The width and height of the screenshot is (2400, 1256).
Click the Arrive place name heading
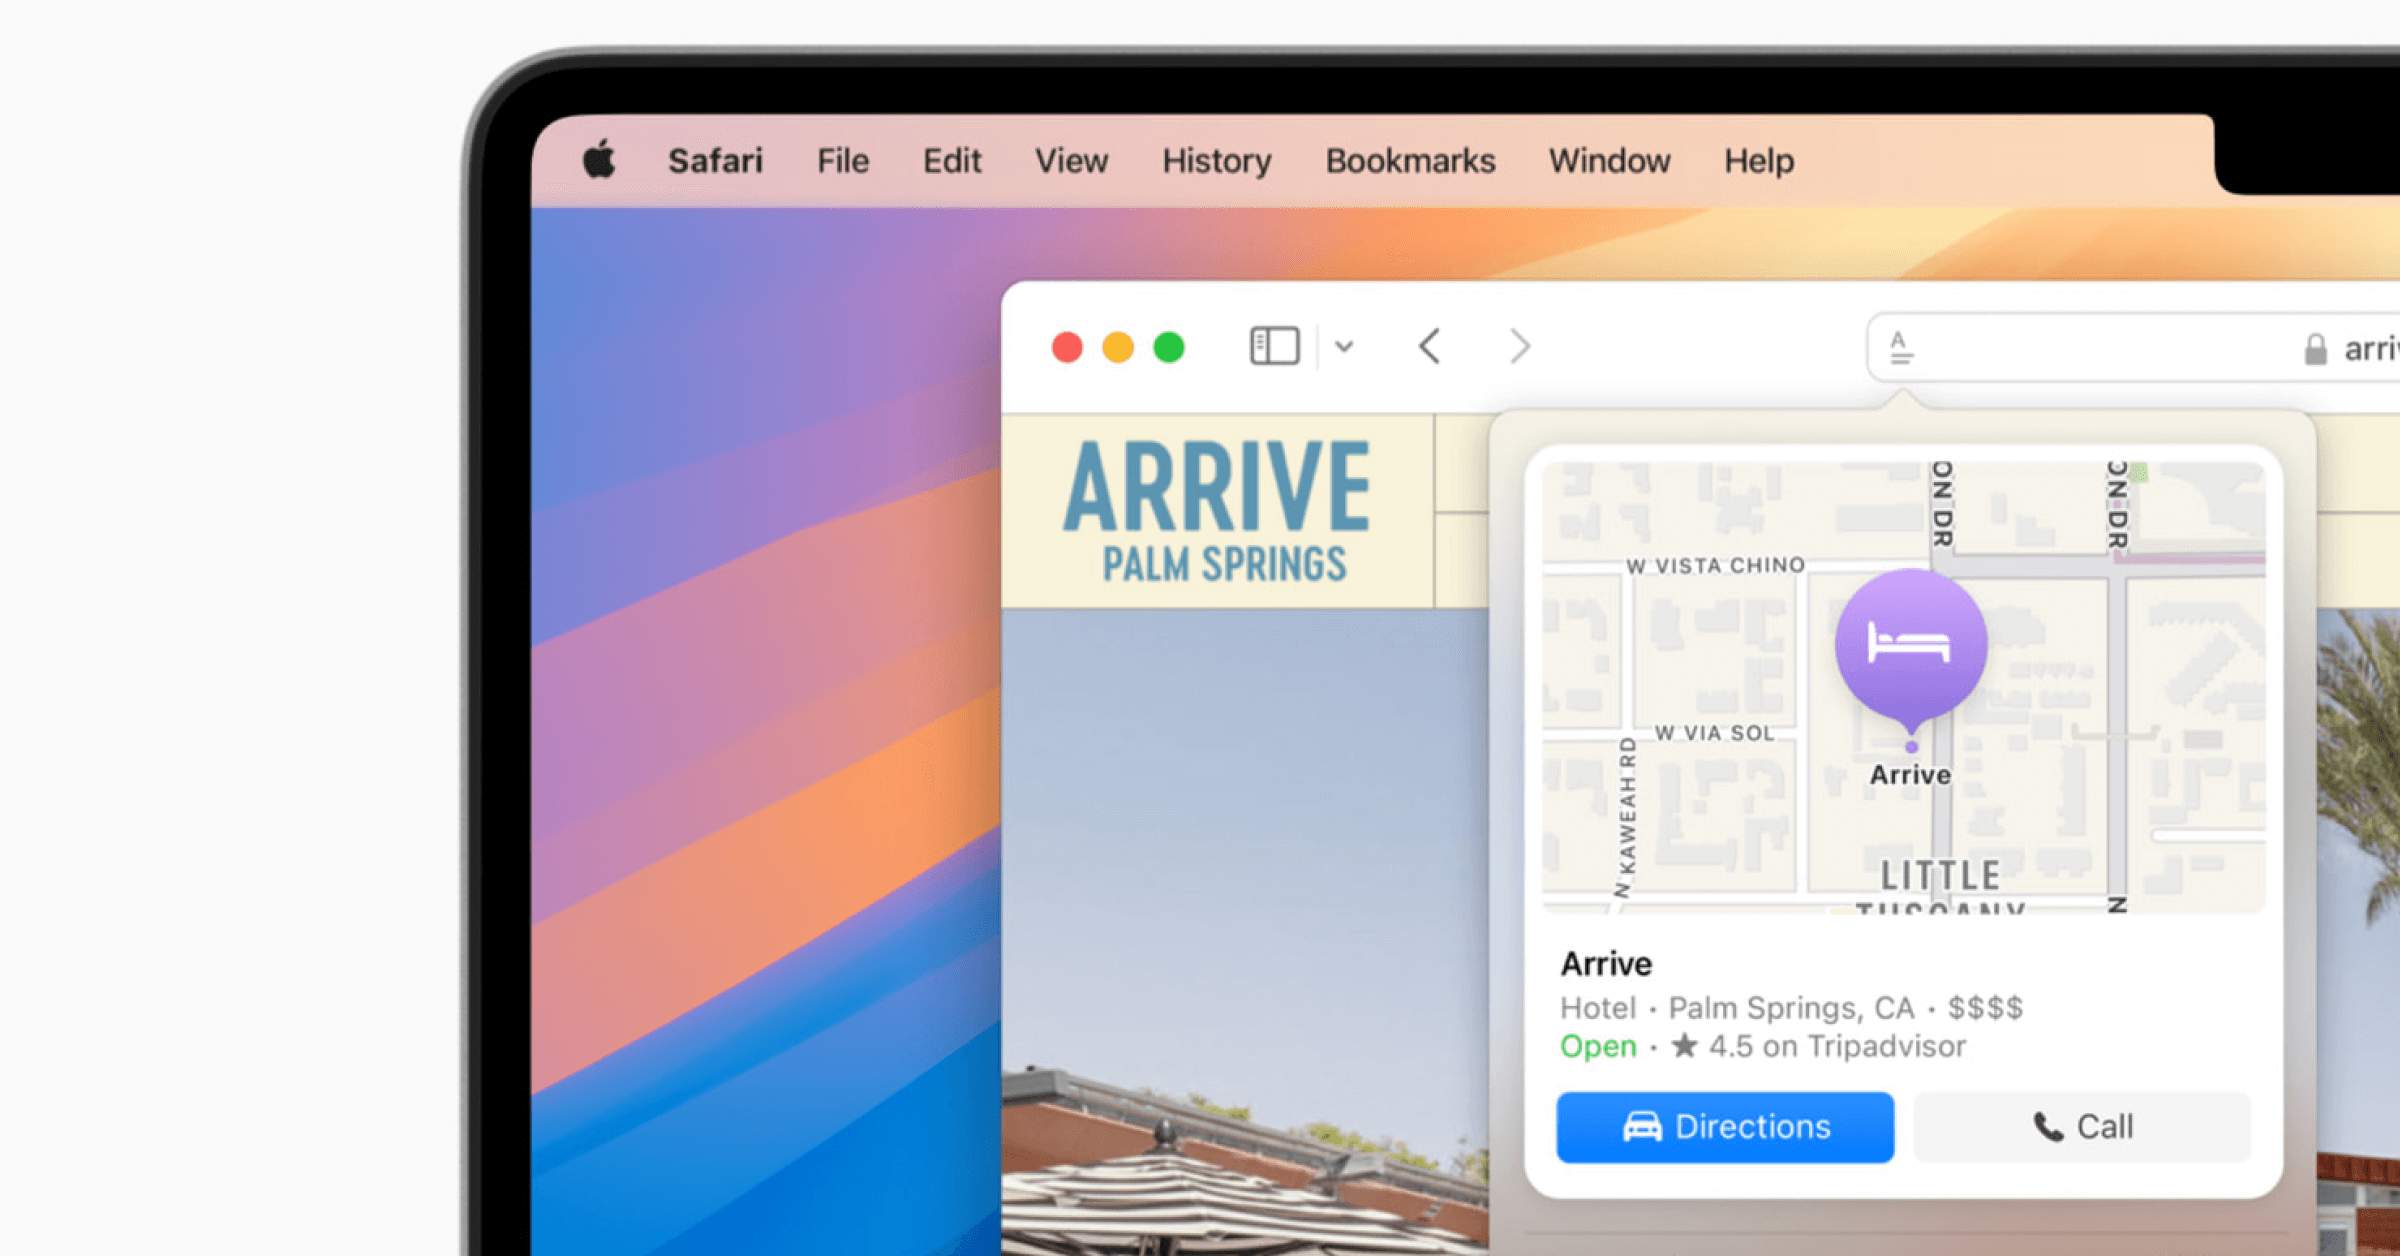1606,964
